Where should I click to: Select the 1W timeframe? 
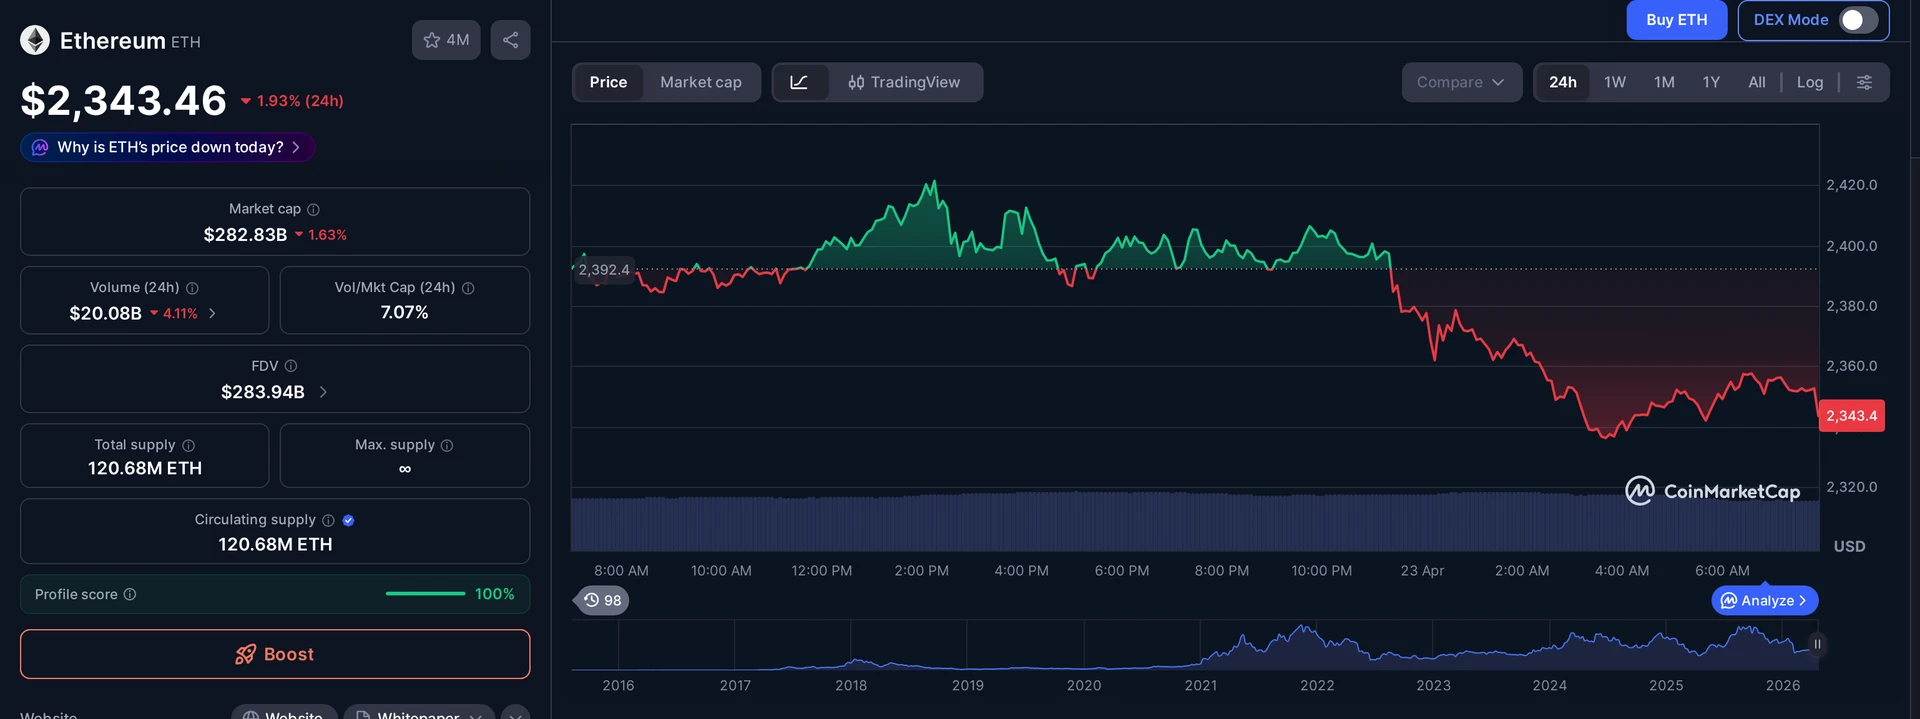pos(1615,82)
